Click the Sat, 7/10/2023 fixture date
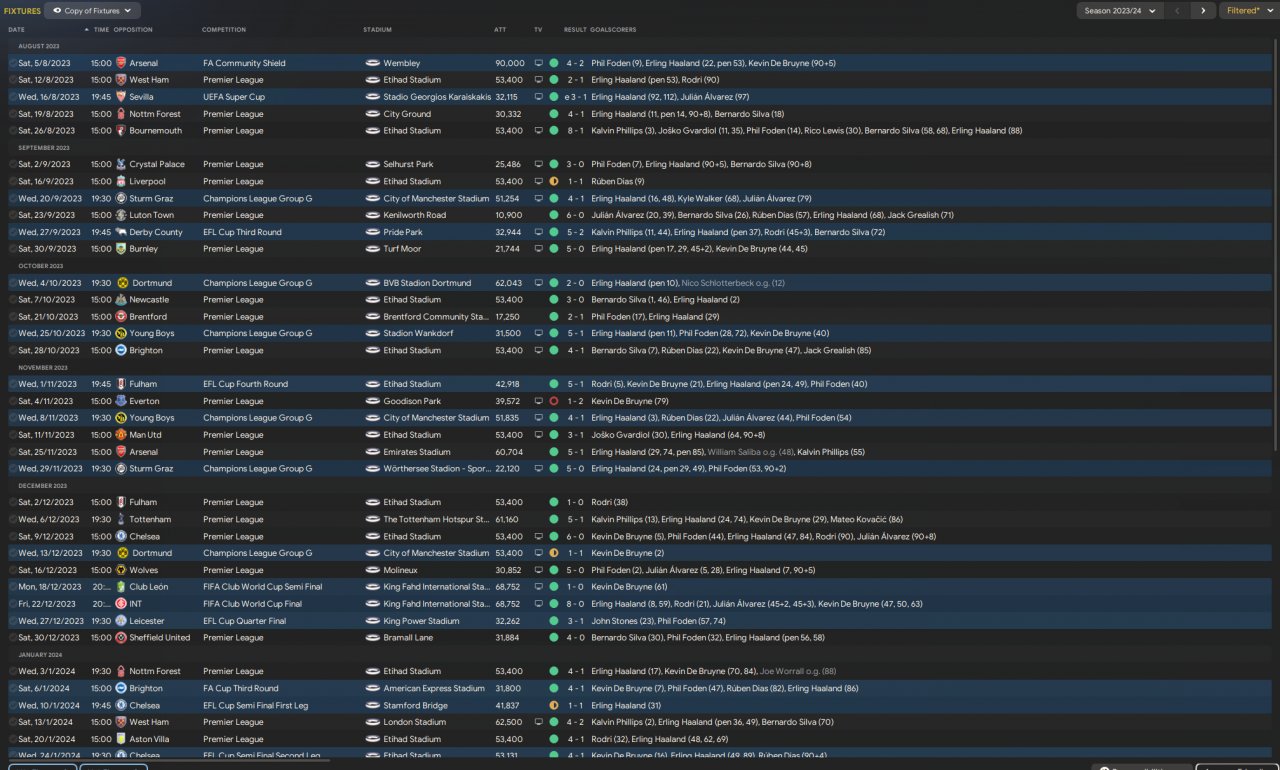The image size is (1280, 770). tap(46, 300)
